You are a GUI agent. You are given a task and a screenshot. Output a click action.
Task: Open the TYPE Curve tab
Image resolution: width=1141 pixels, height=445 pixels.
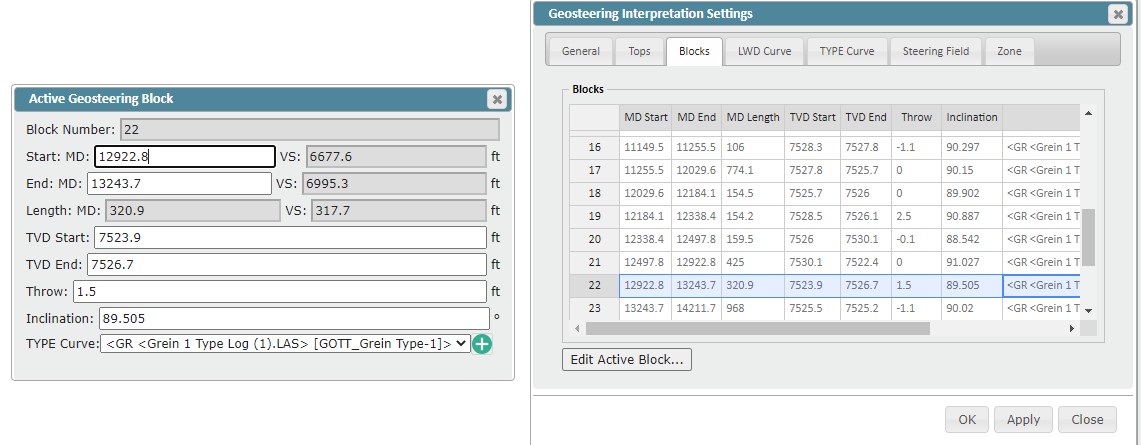(847, 51)
